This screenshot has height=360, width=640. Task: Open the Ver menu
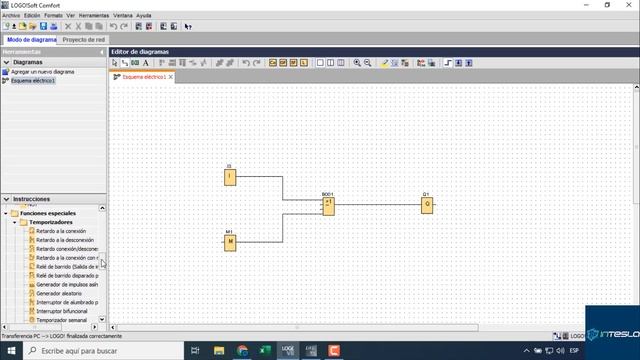pos(71,16)
